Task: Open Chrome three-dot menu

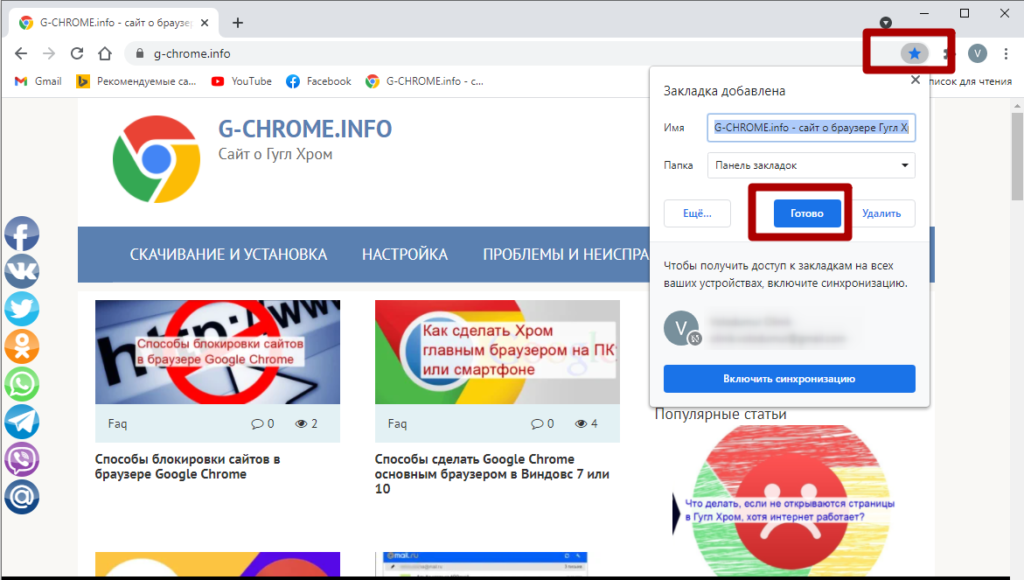Action: tap(1006, 54)
